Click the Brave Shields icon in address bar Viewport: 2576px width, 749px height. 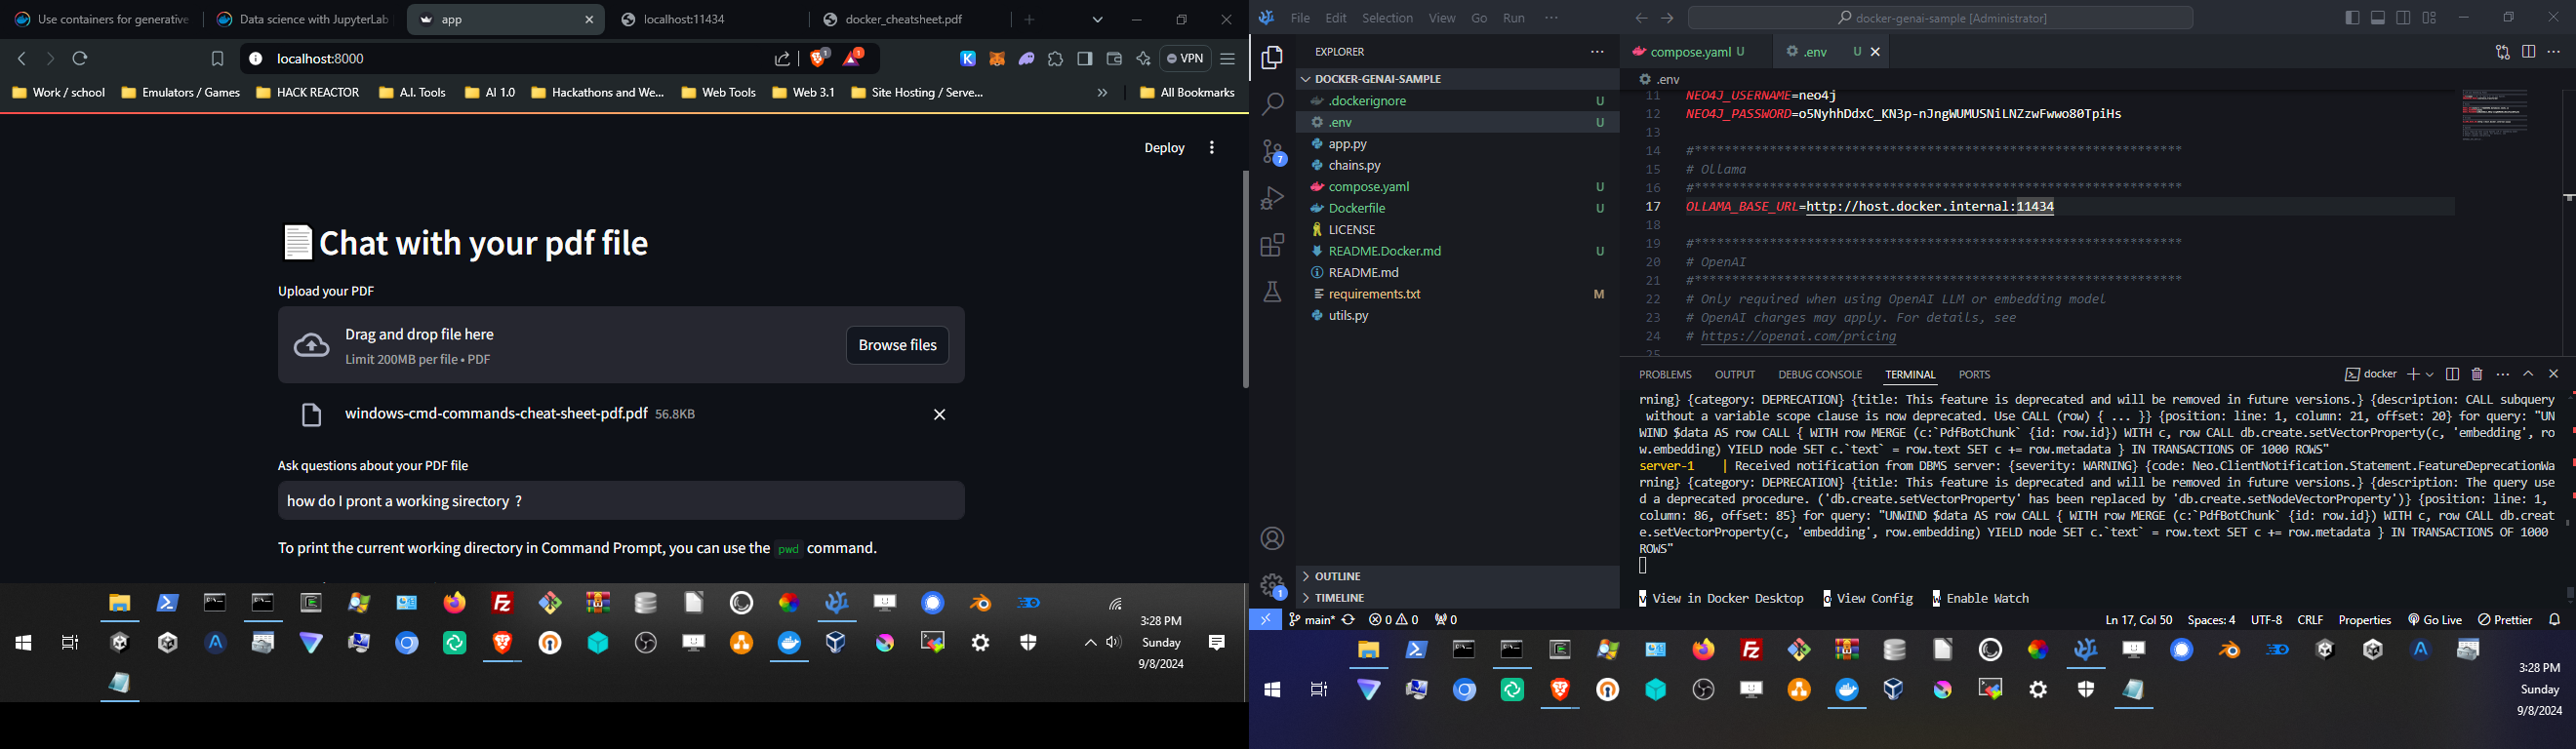(x=820, y=59)
